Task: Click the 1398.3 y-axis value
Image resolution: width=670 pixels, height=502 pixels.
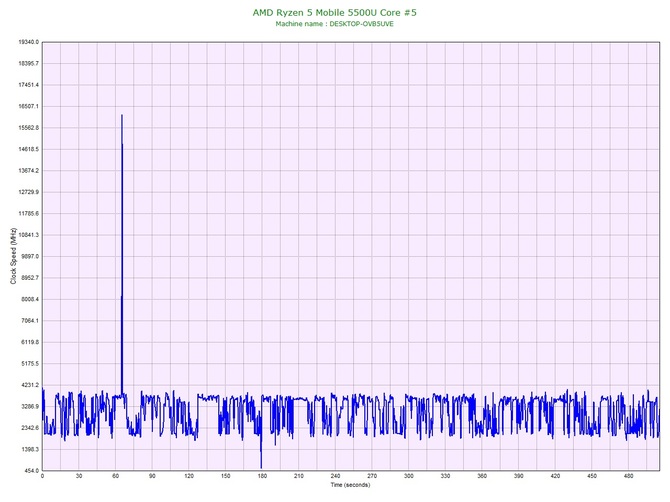Action: coord(30,449)
